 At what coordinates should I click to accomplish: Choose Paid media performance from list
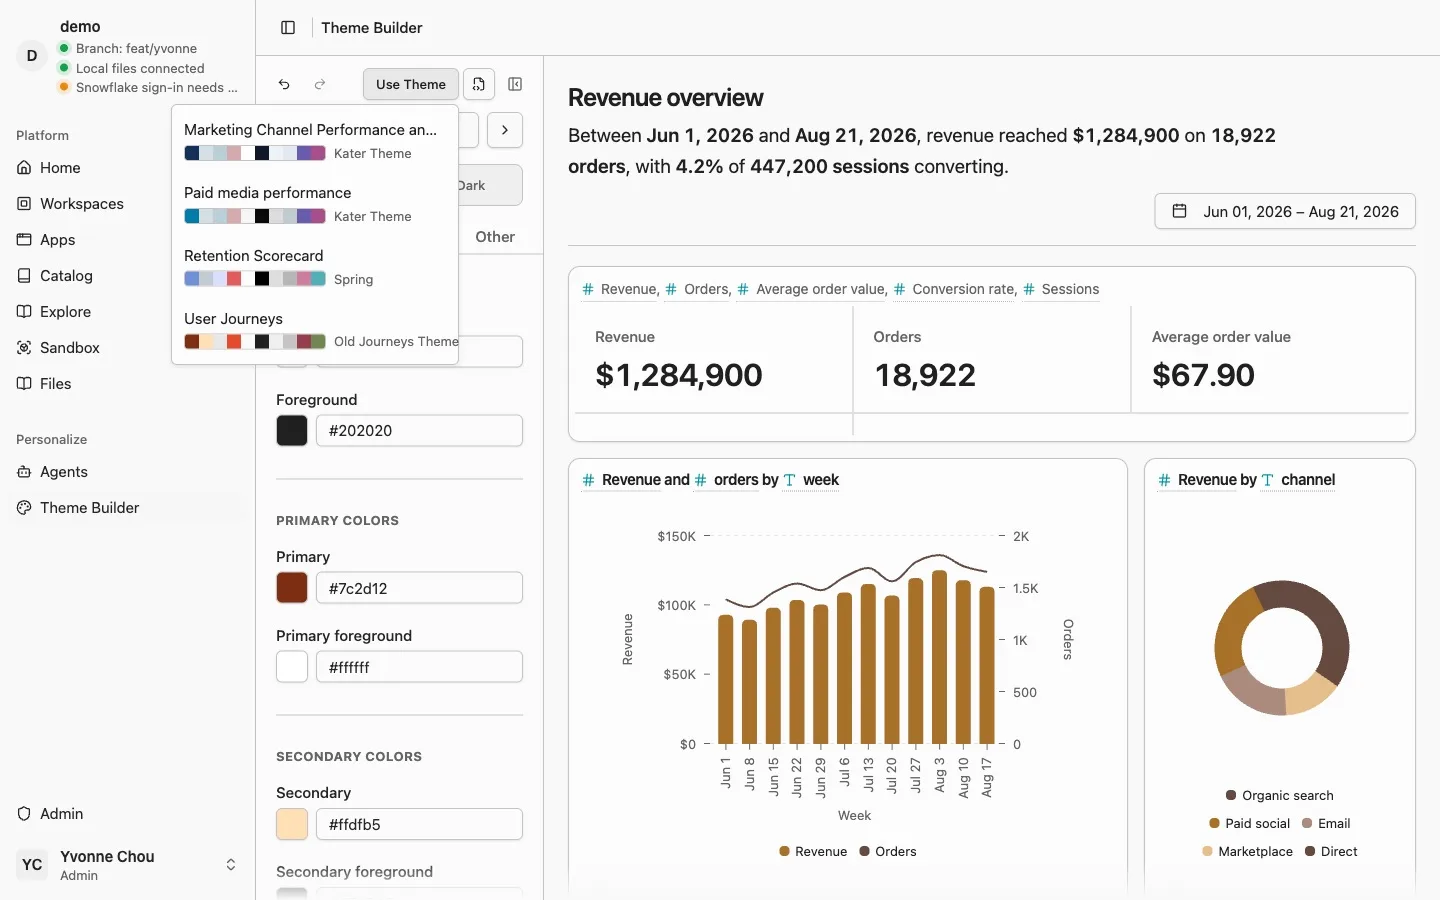(315, 204)
